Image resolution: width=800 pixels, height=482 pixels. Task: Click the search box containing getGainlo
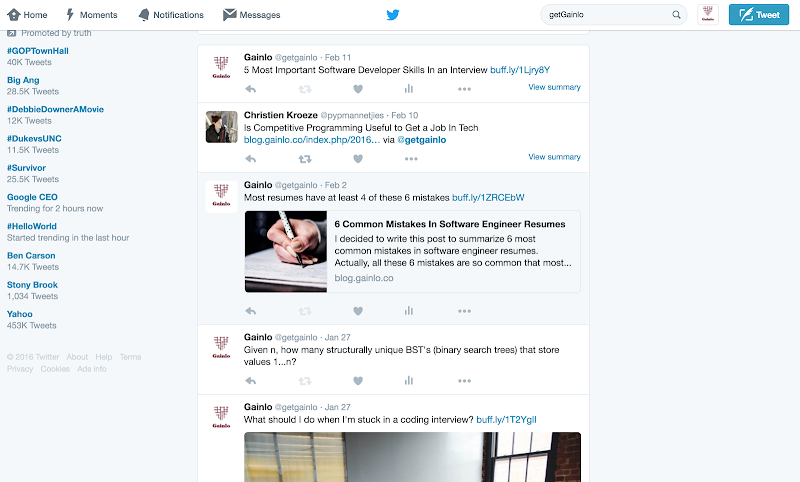(614, 15)
